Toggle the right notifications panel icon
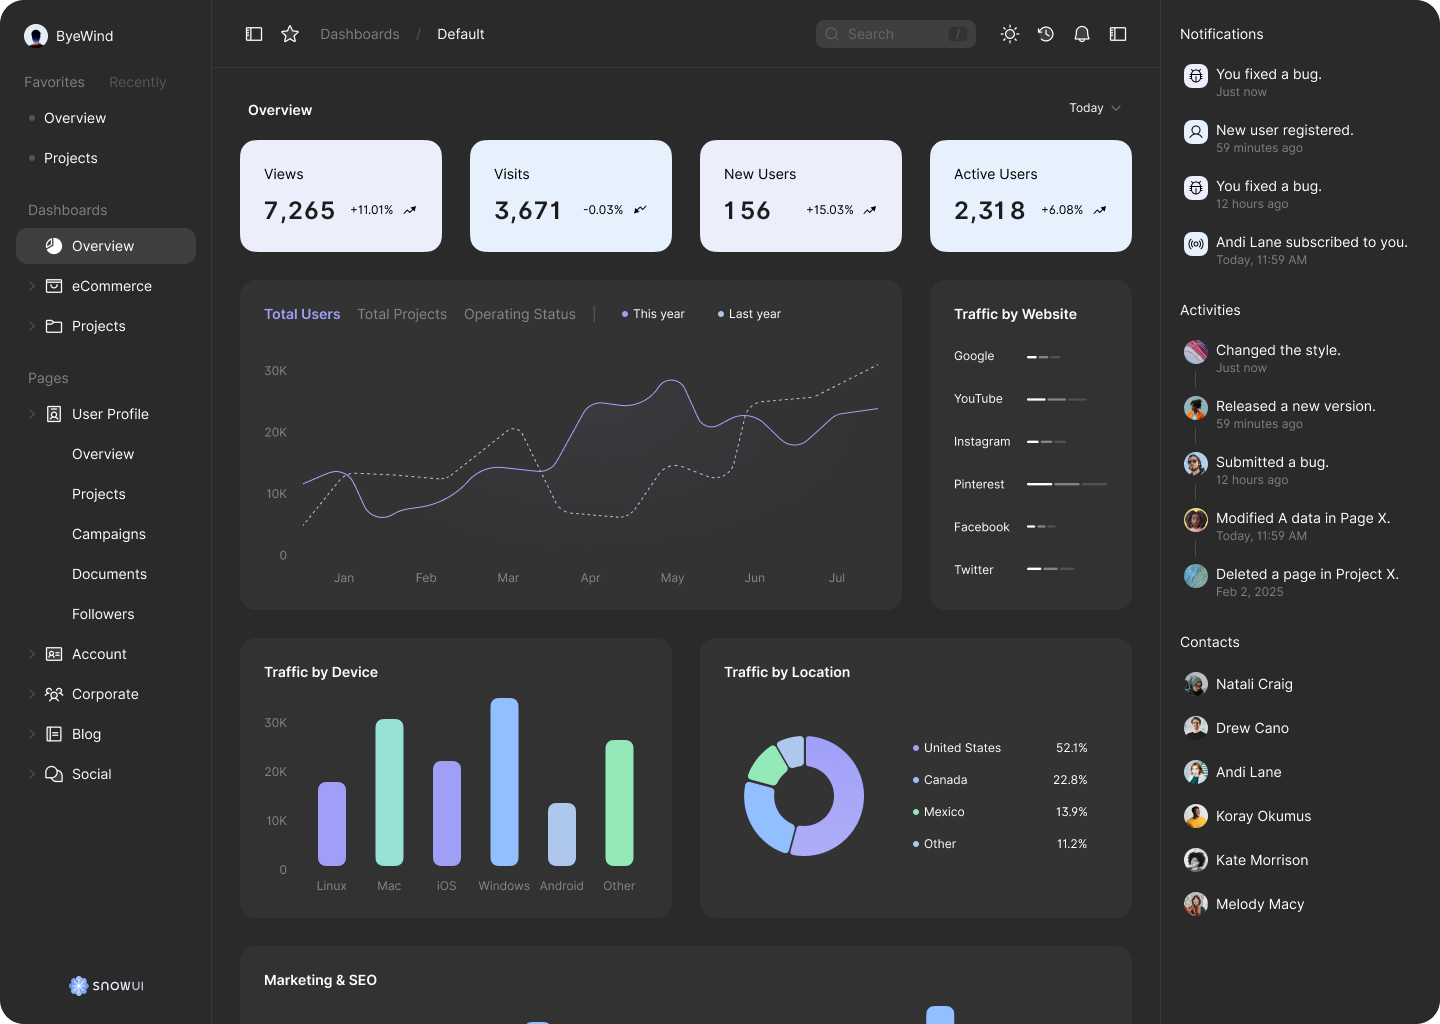 [x=1117, y=33]
